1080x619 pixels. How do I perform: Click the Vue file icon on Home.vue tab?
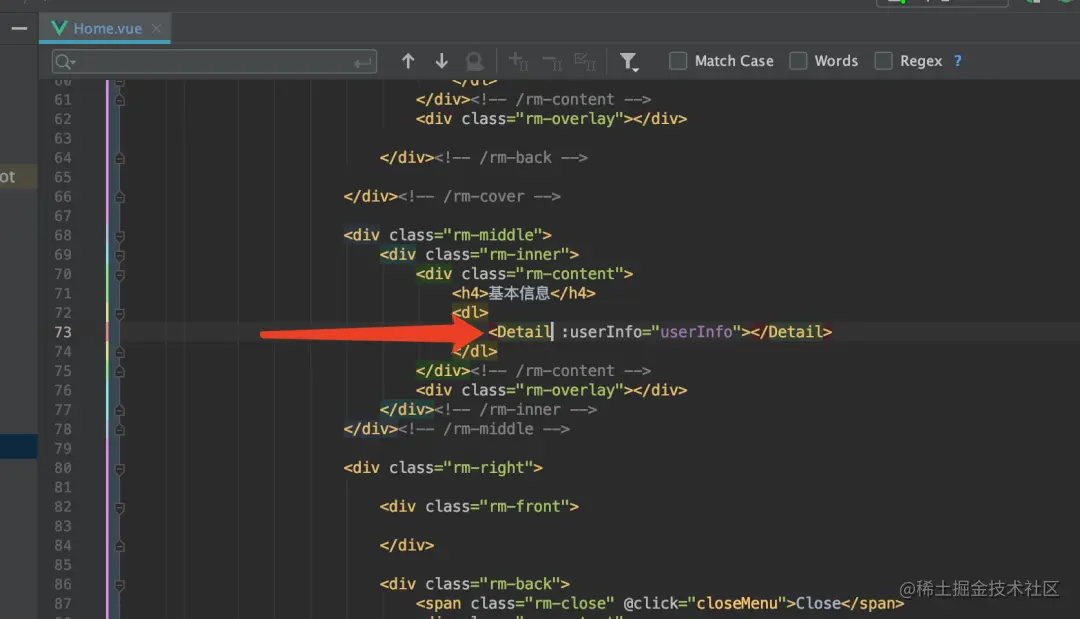[59, 28]
